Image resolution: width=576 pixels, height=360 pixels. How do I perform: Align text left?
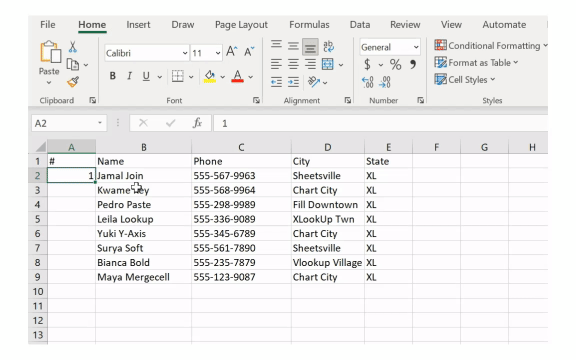pyautogui.click(x=276, y=64)
